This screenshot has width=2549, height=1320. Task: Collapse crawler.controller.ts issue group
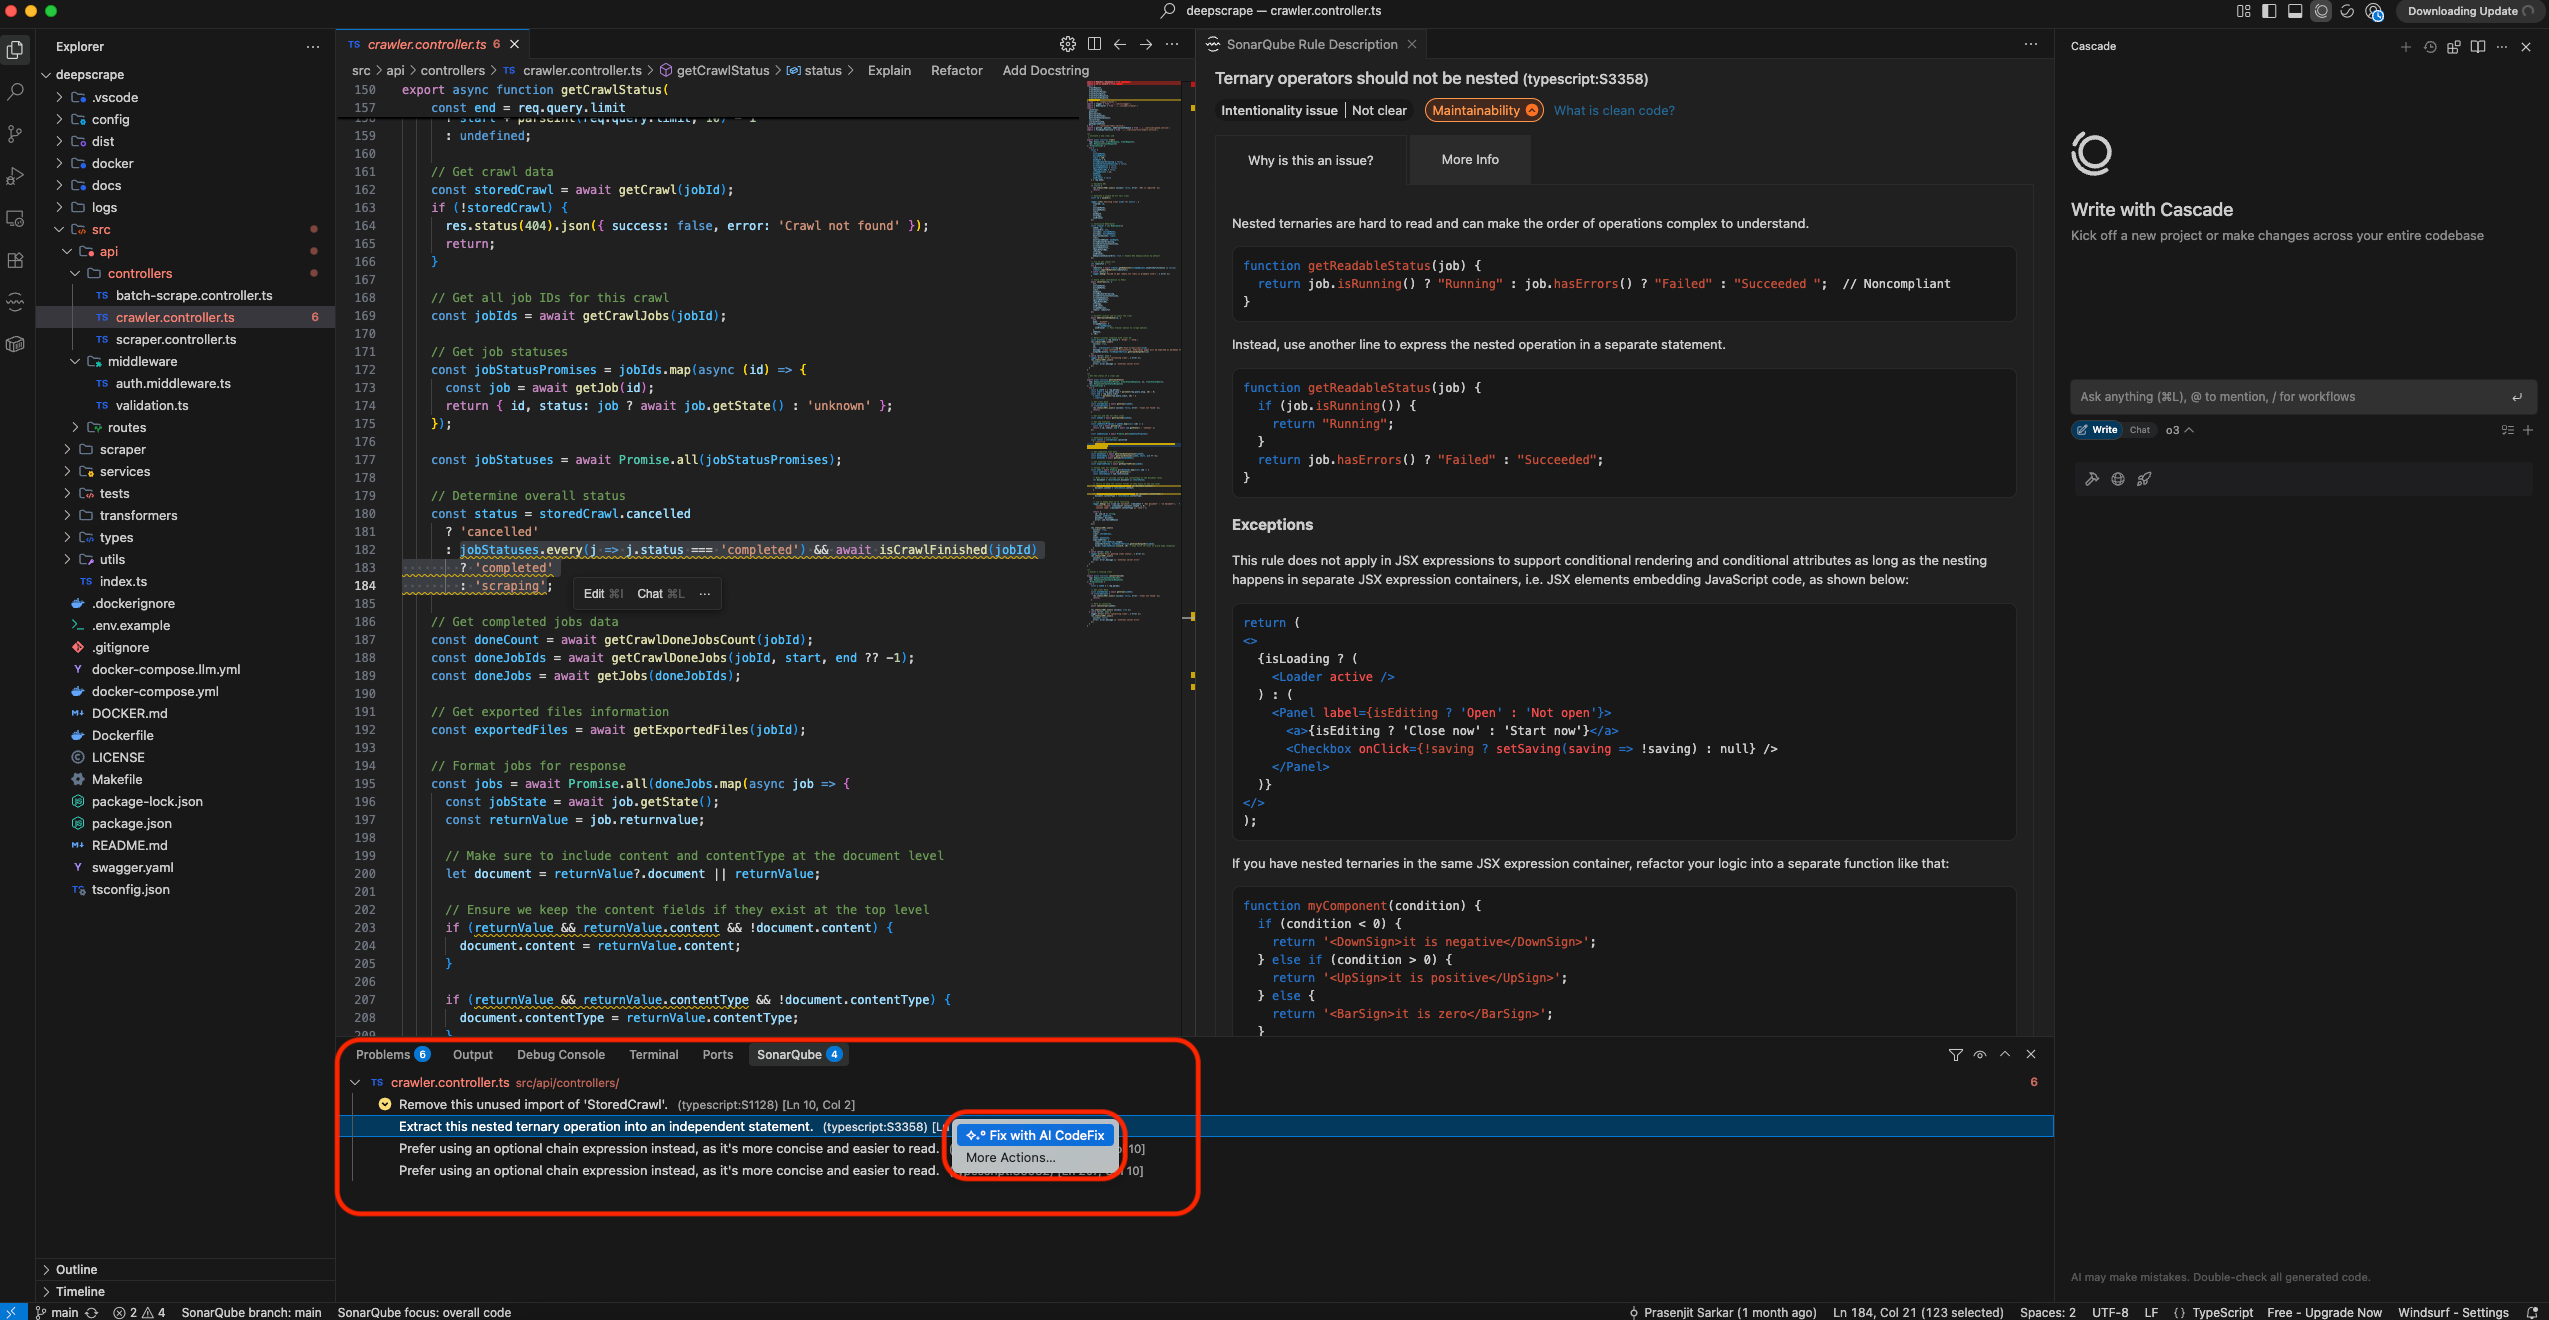[355, 1083]
